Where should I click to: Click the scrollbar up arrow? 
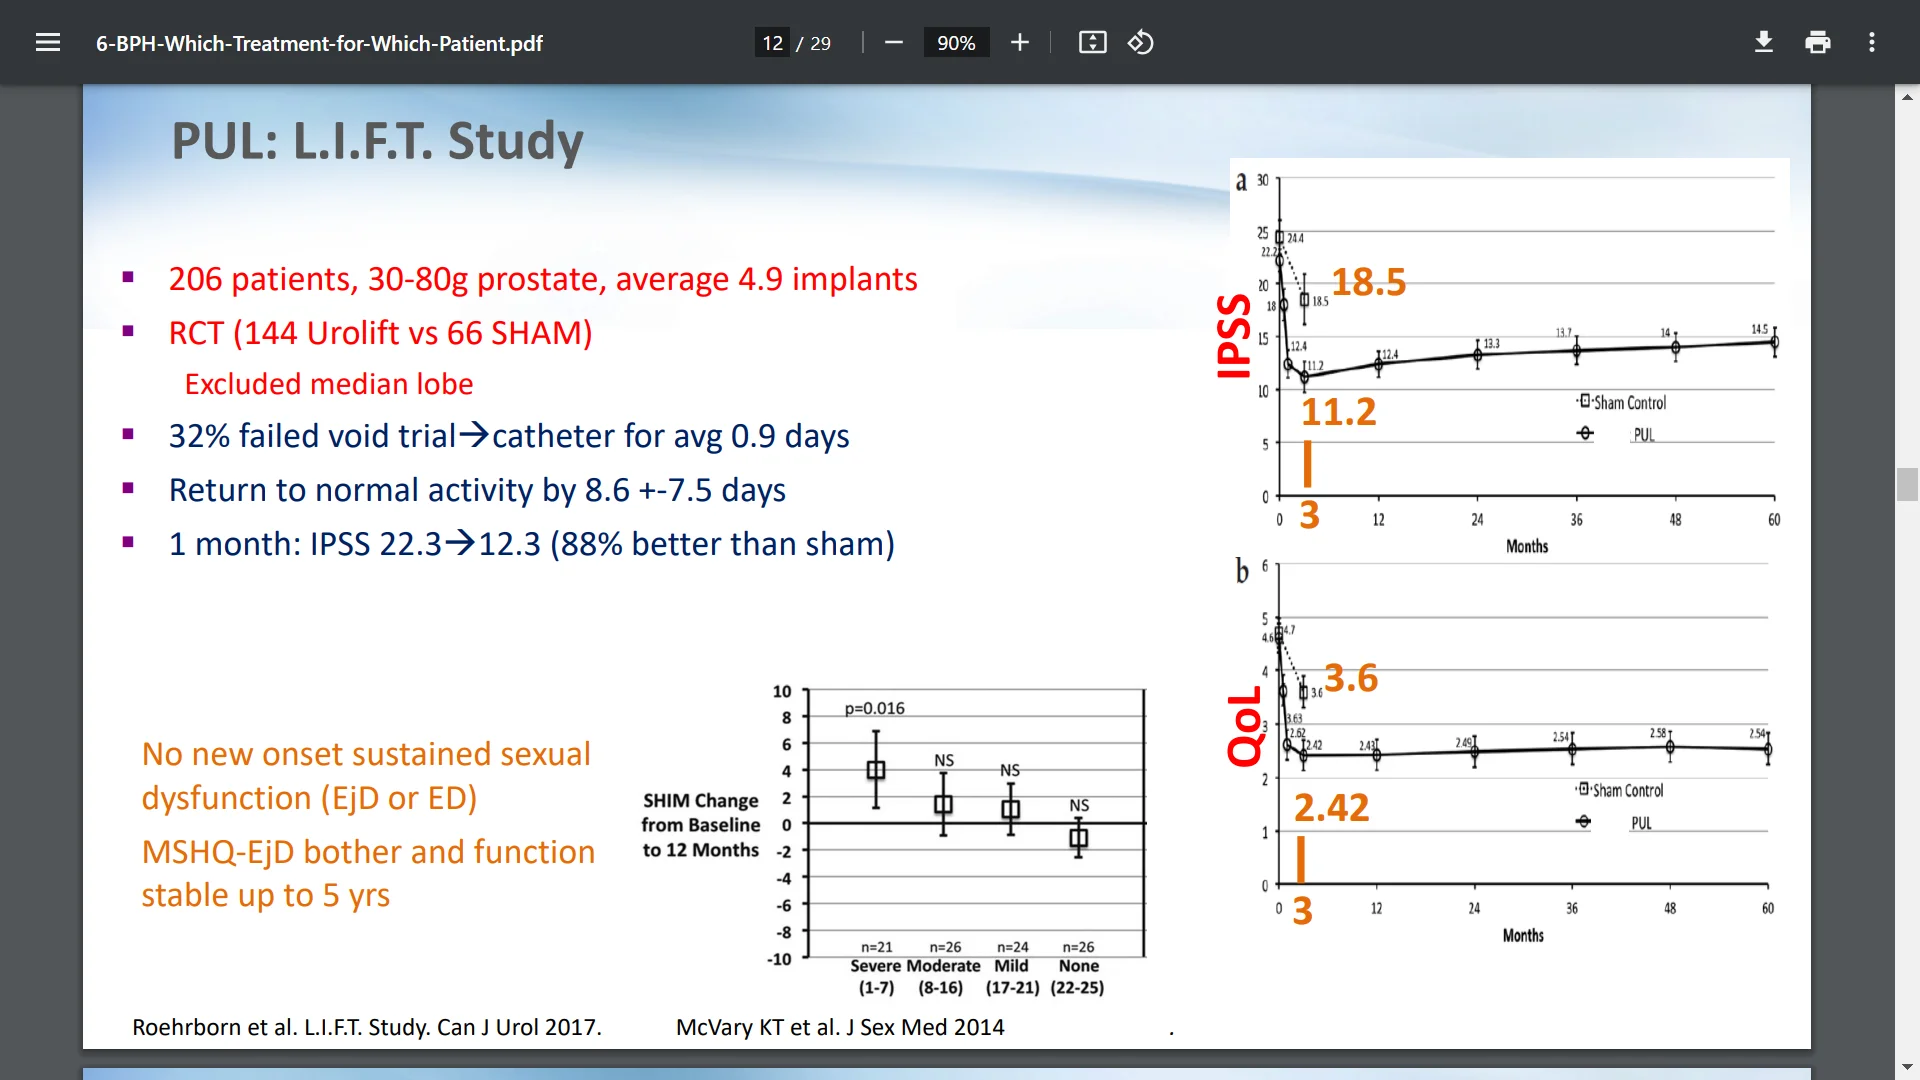(x=1907, y=97)
